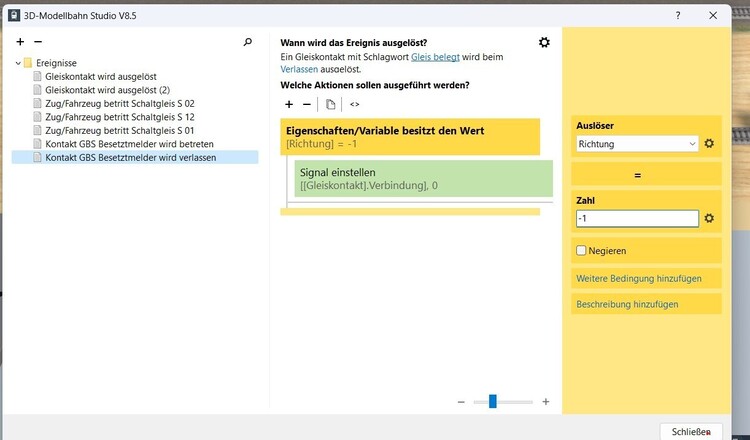Select the Ereignisse folder label

pyautogui.click(x=56, y=63)
